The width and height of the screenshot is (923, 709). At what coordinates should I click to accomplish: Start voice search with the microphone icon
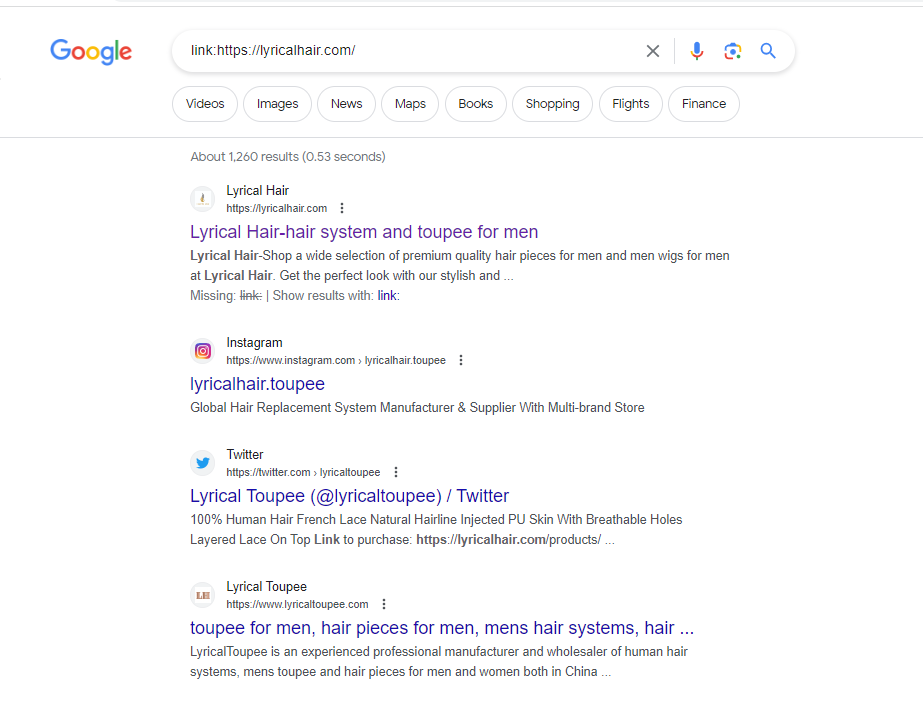pyautogui.click(x=697, y=51)
